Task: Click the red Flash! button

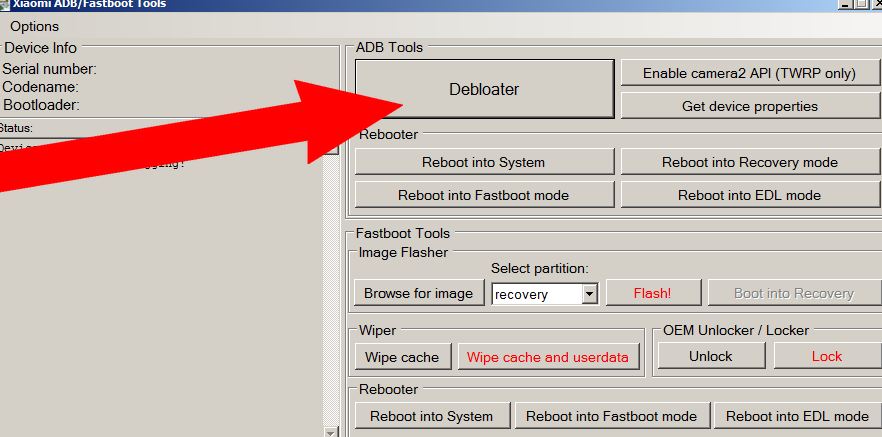Action: tap(653, 293)
